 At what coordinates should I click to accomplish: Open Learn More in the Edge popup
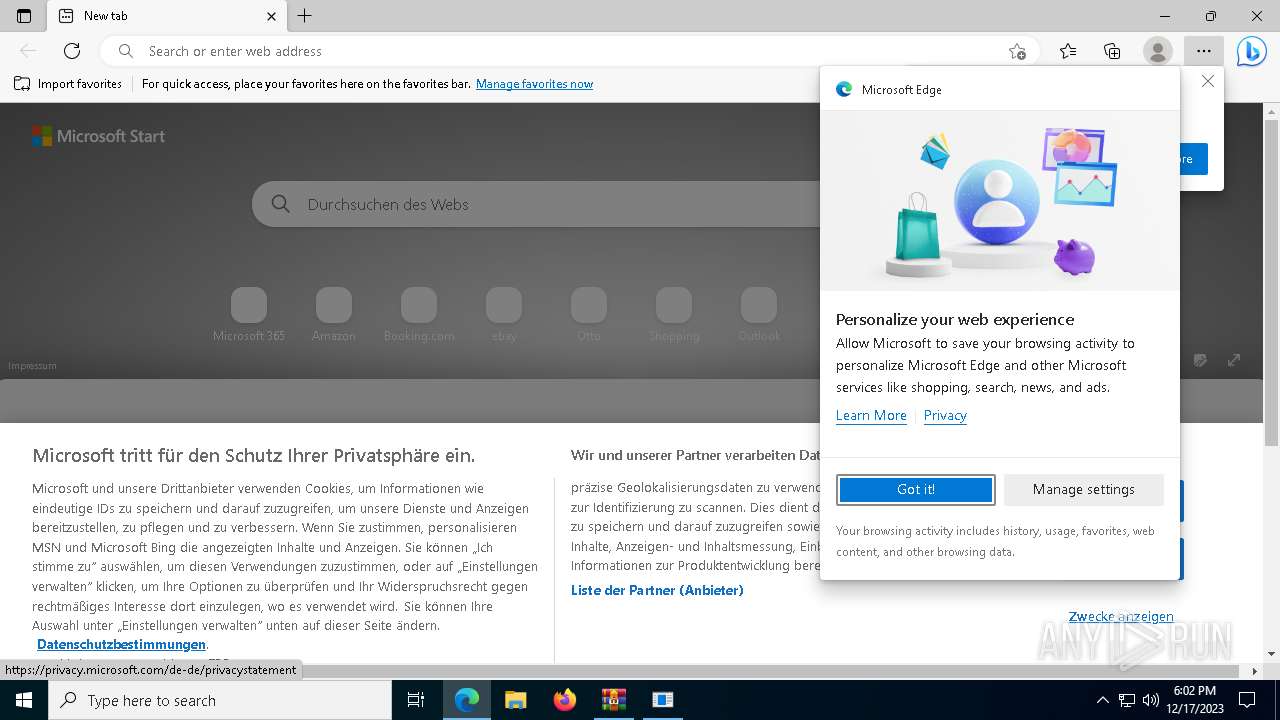871,415
